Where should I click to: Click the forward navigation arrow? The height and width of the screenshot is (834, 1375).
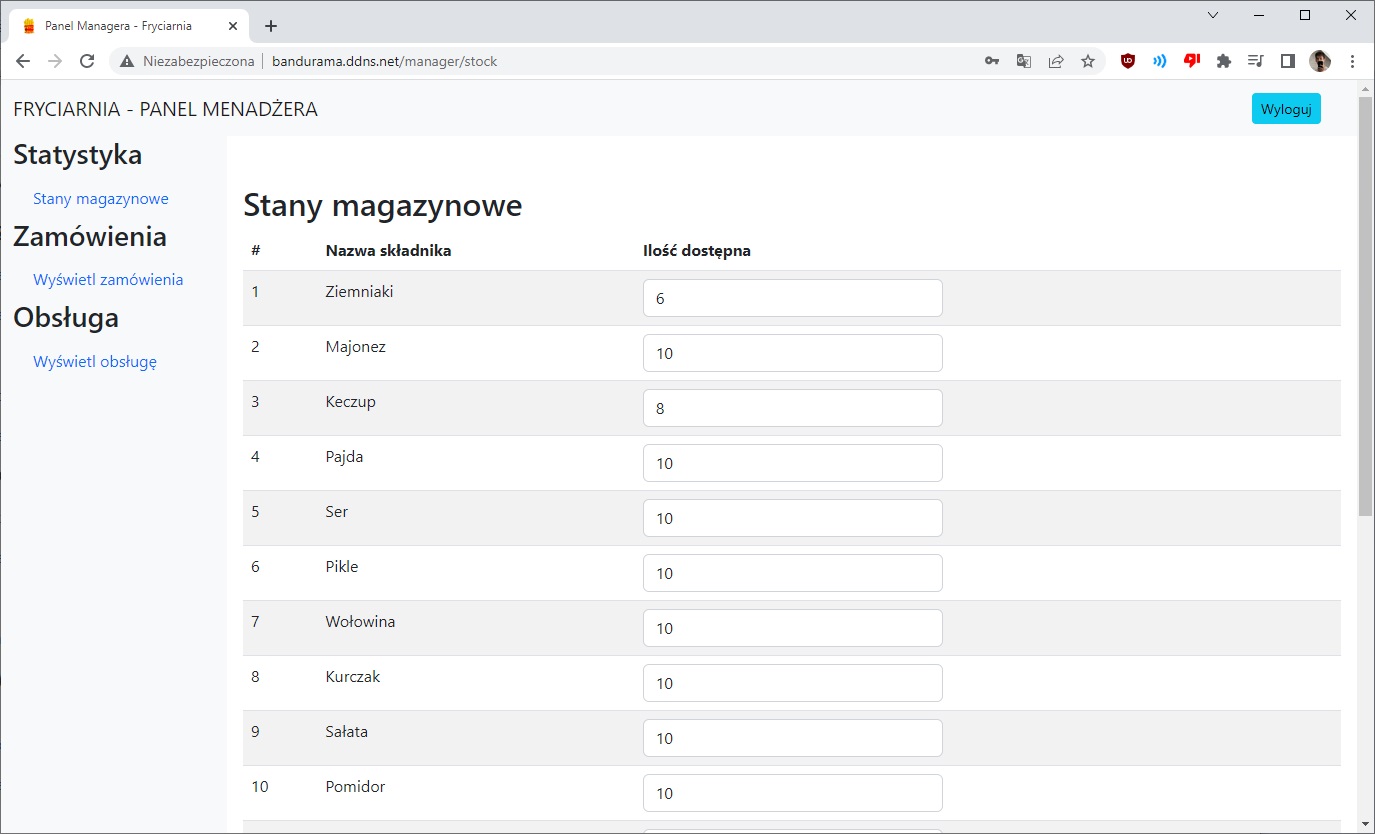55,61
